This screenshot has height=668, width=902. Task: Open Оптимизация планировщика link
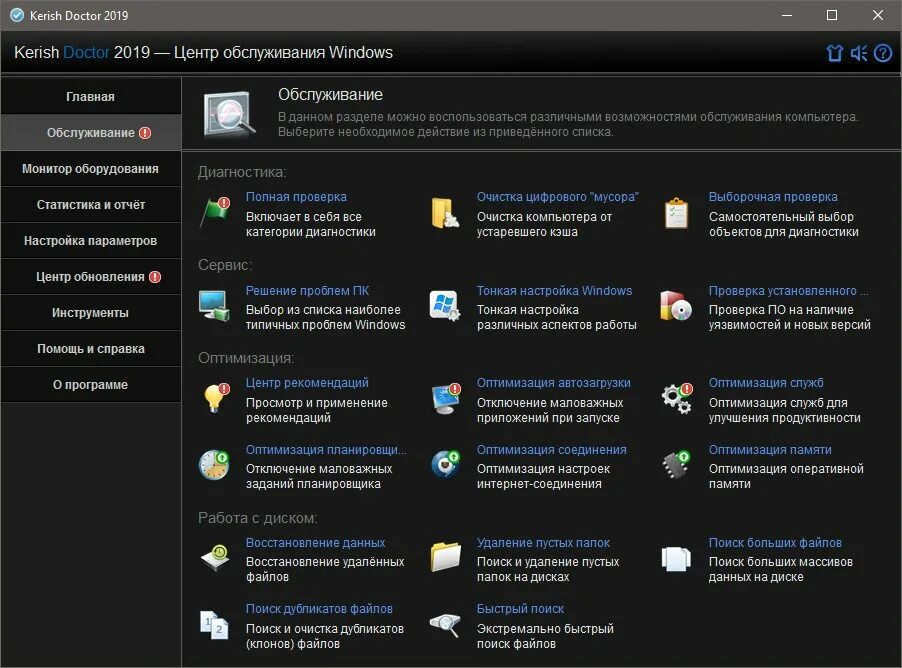click(326, 450)
